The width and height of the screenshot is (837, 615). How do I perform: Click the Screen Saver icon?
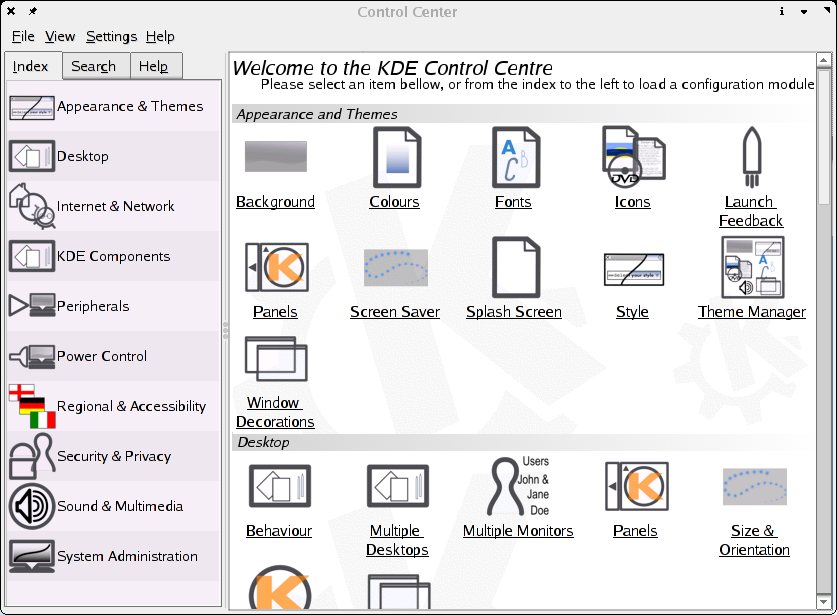(396, 267)
